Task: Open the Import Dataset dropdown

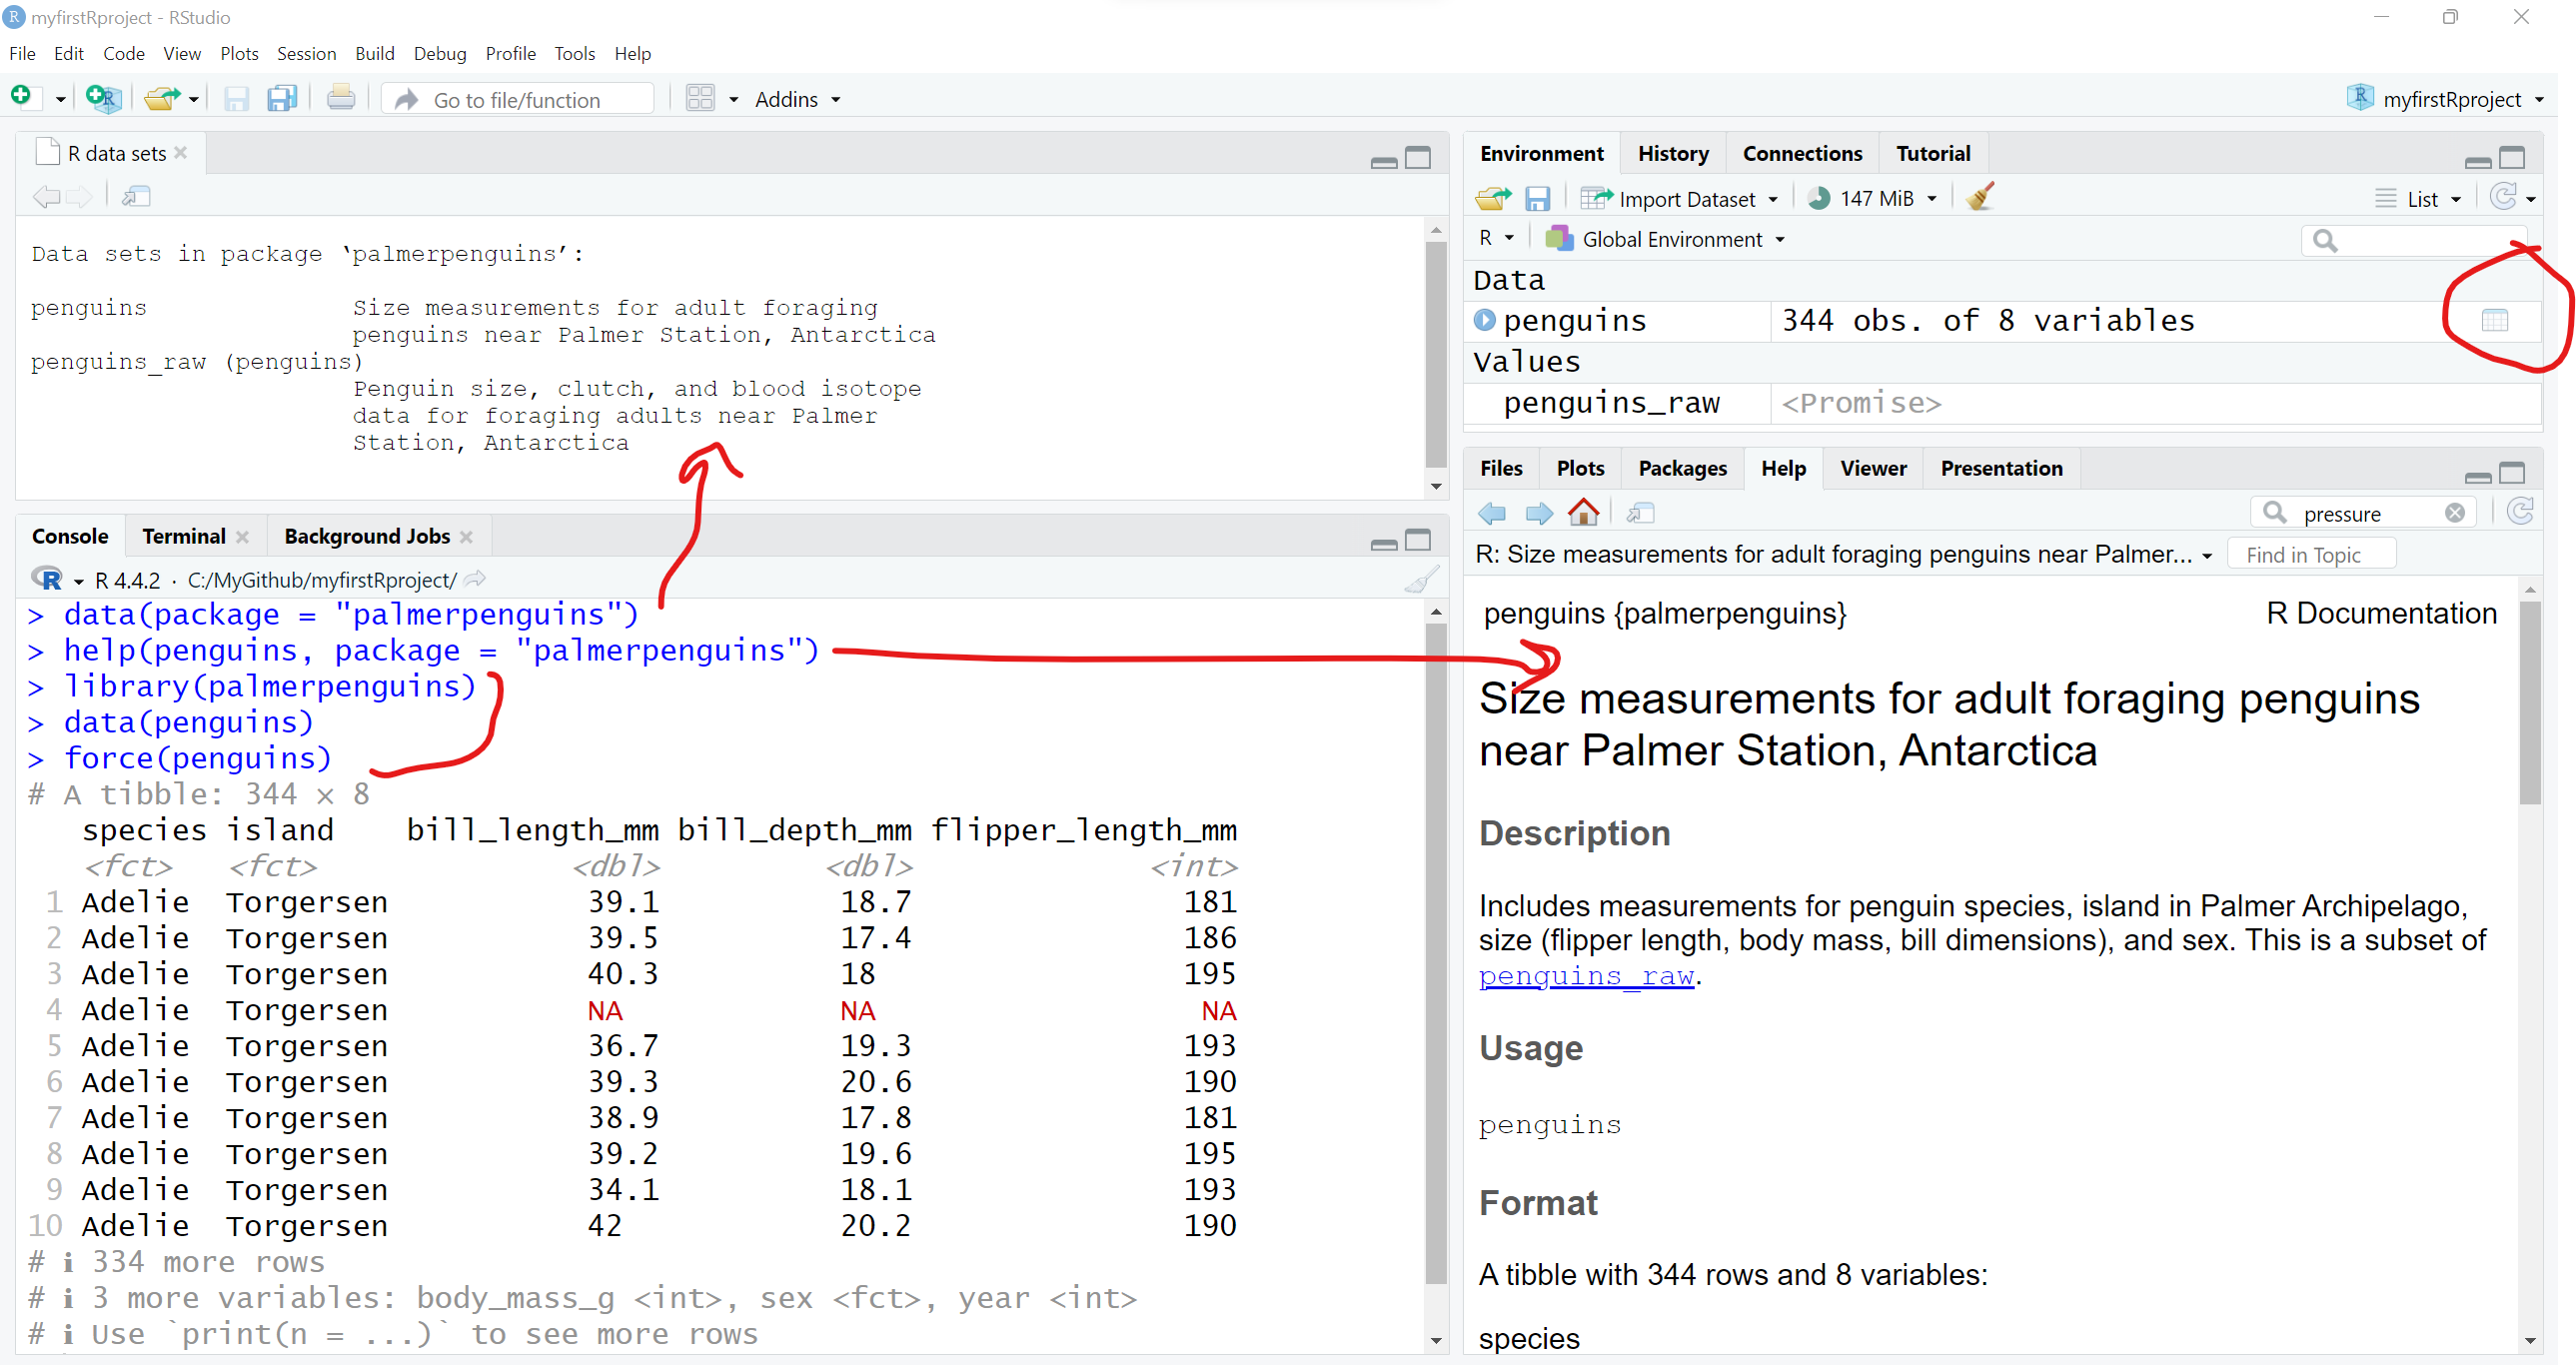Action: click(x=1679, y=198)
